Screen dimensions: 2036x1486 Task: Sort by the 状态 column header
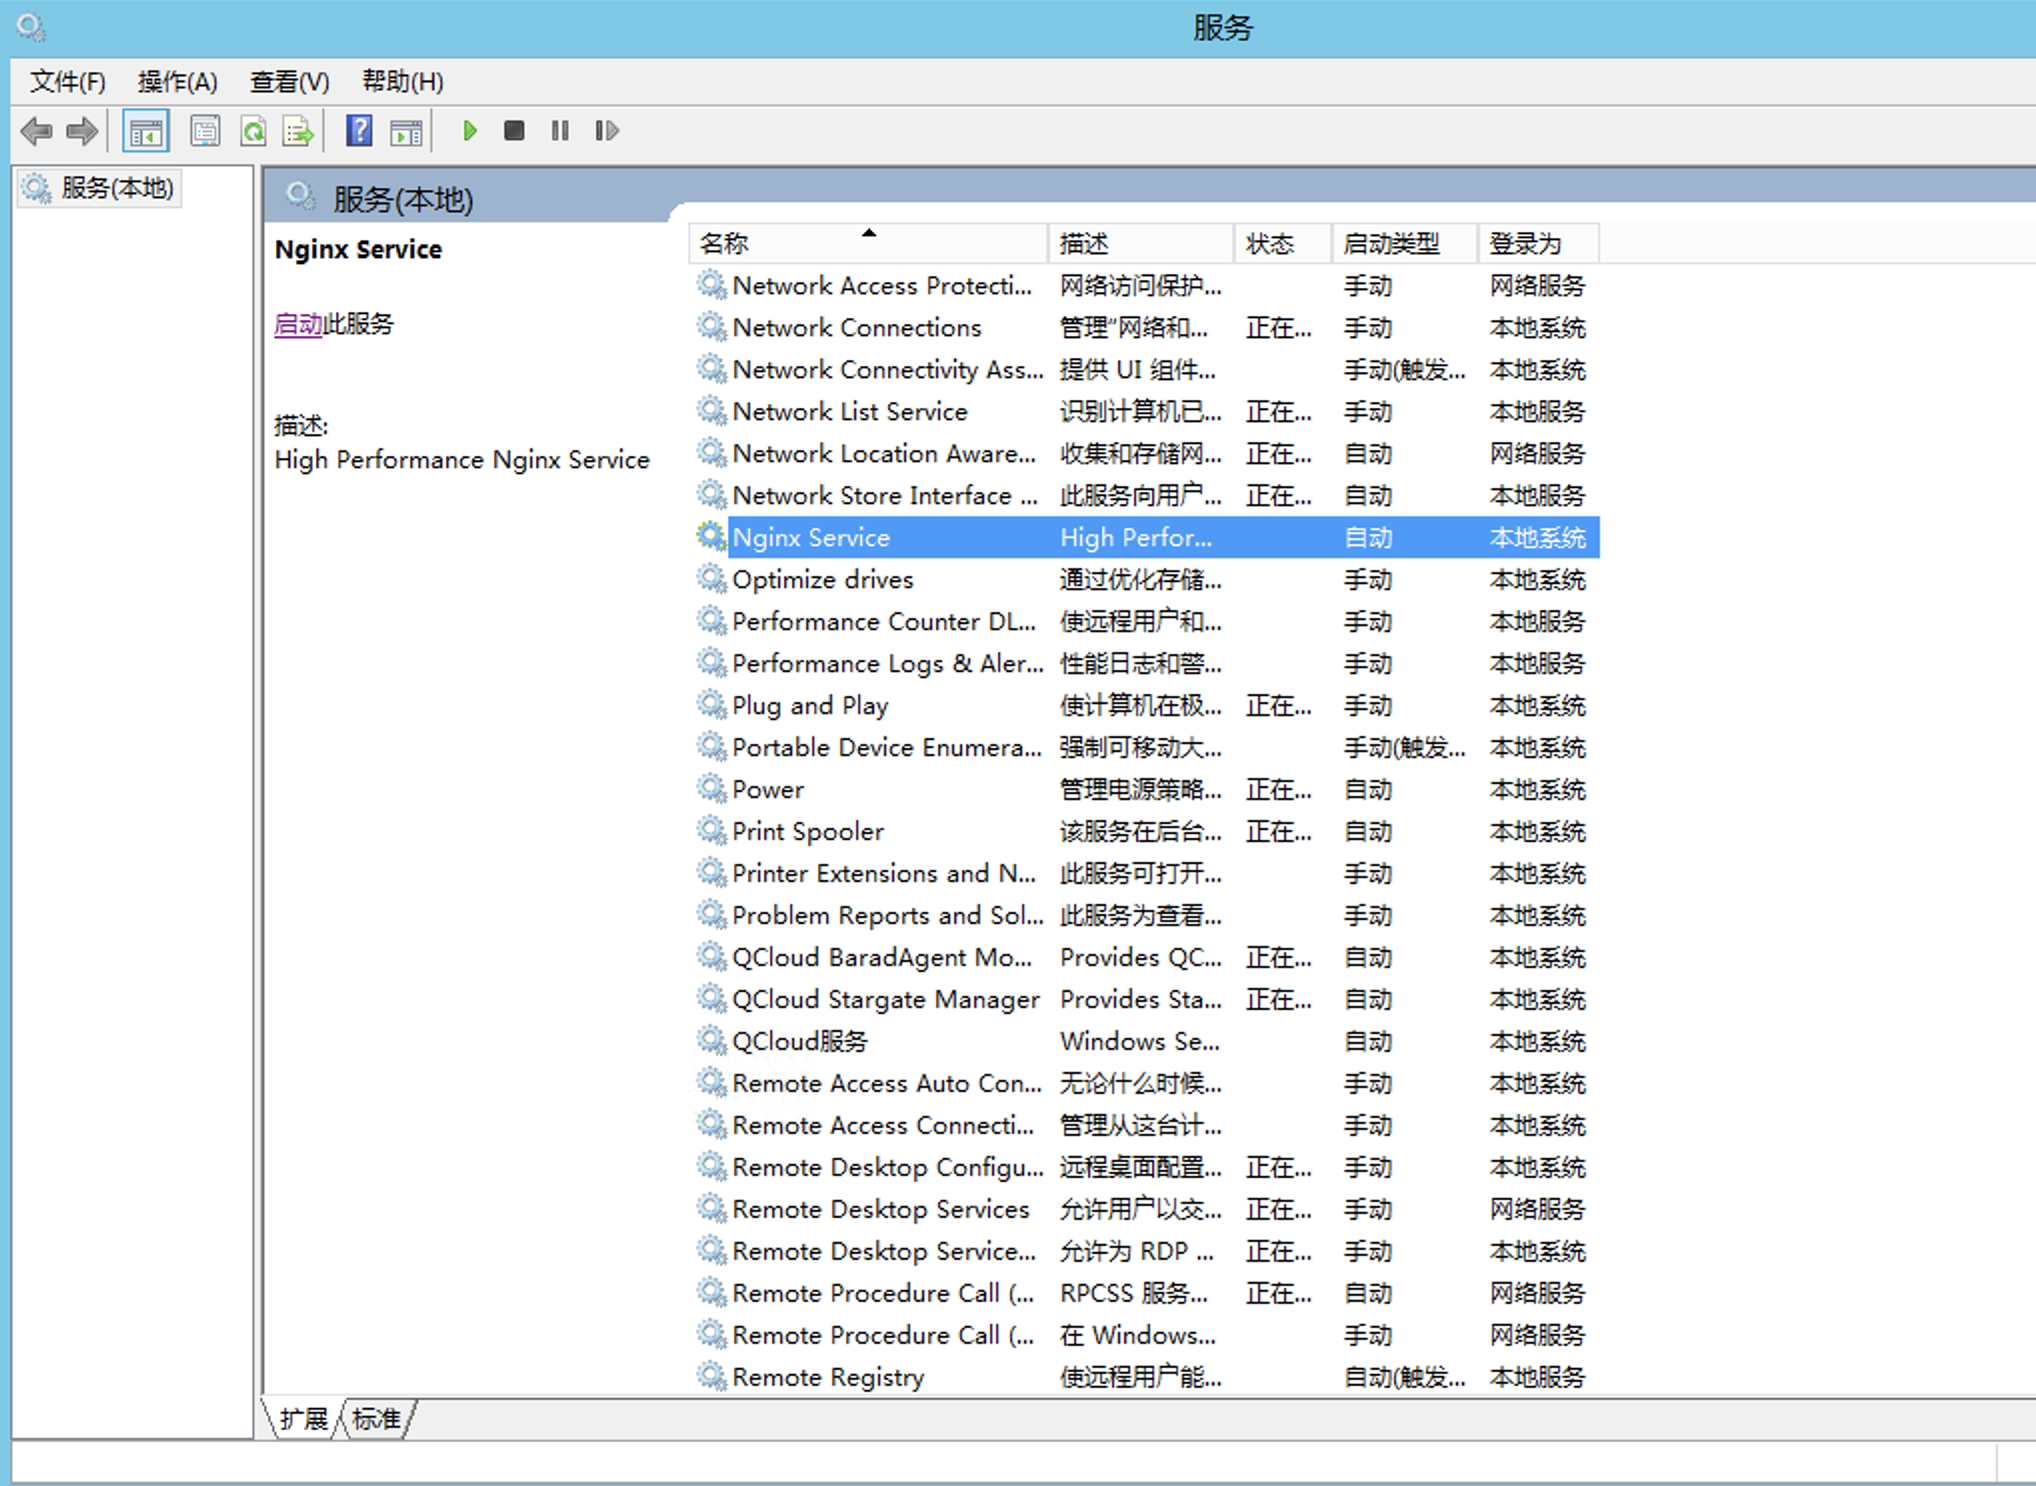tap(1270, 244)
